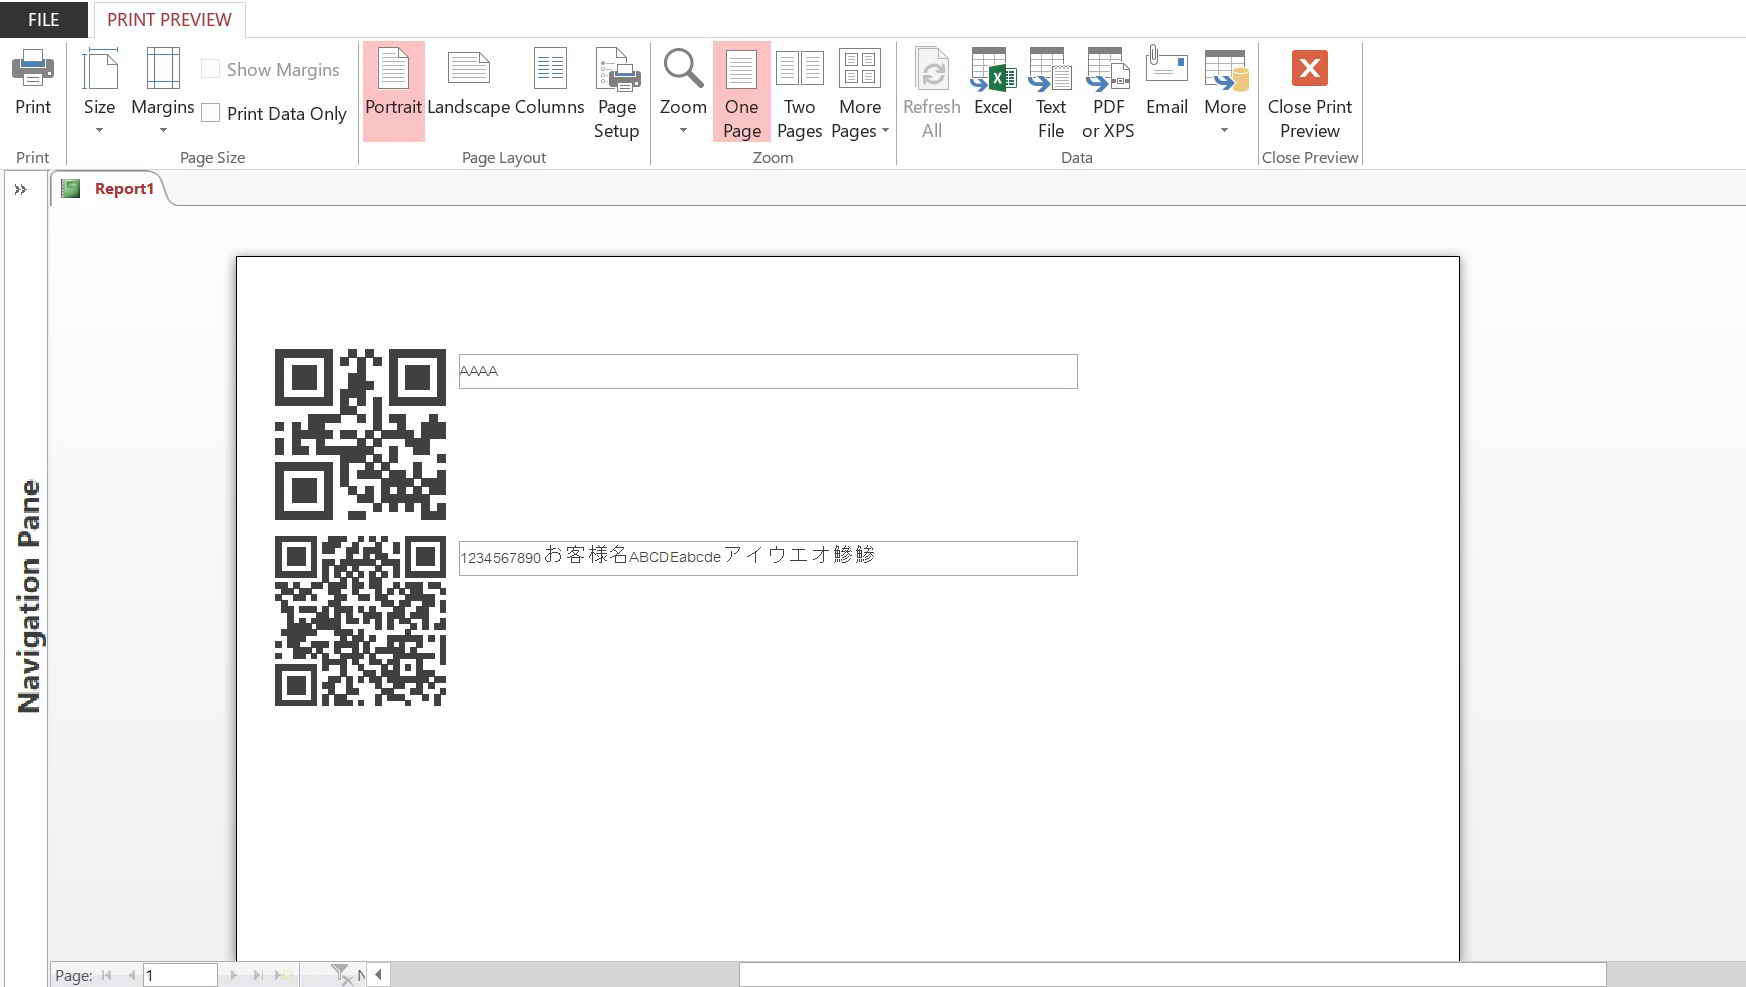Click the Print icon
This screenshot has width=1746, height=987.
(33, 84)
